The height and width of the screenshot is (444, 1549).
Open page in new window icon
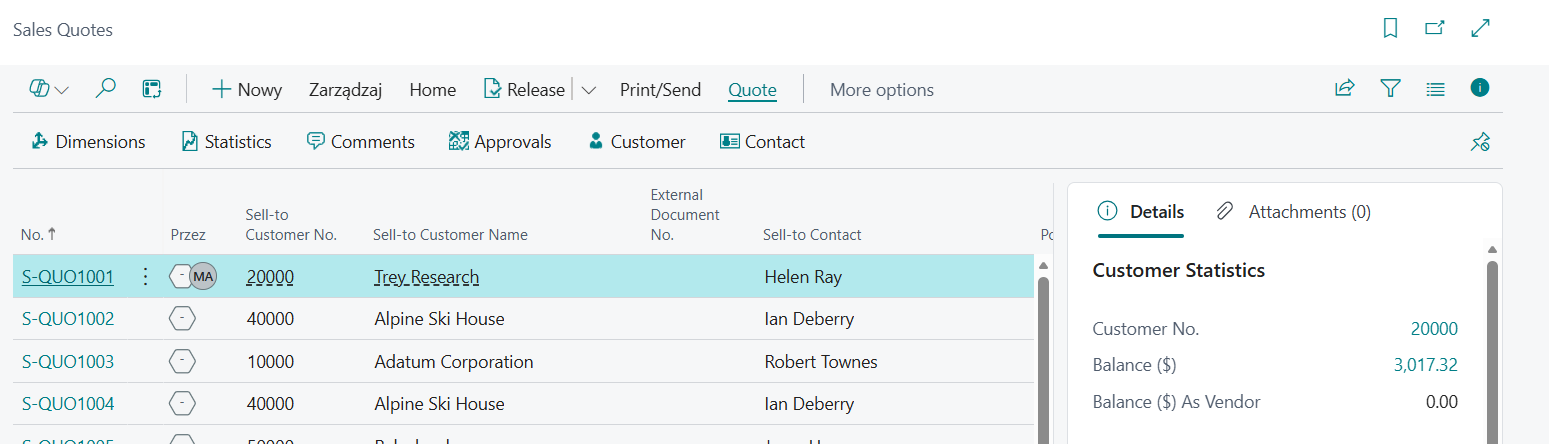pyautogui.click(x=1435, y=28)
